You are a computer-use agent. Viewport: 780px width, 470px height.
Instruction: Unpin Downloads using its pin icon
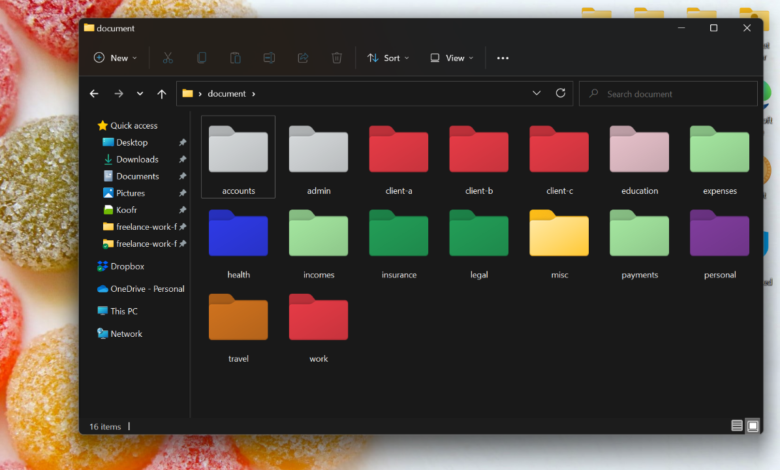[183, 160]
